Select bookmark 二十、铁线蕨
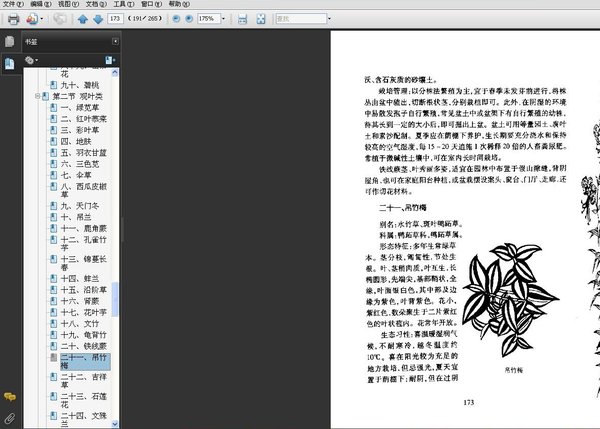Screen dimensions: 600x429 click(x=83, y=346)
